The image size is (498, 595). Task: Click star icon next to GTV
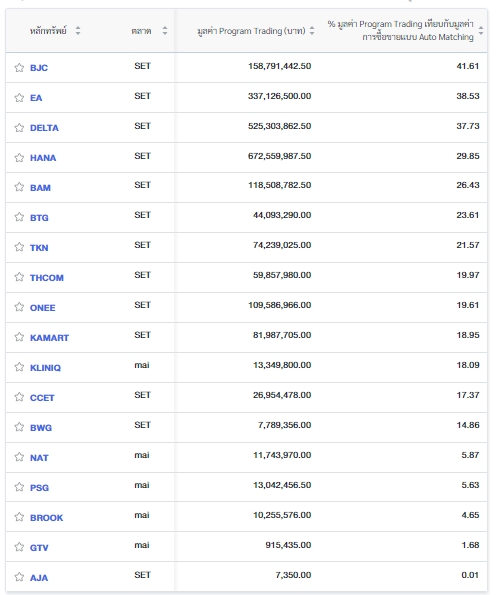click(19, 547)
